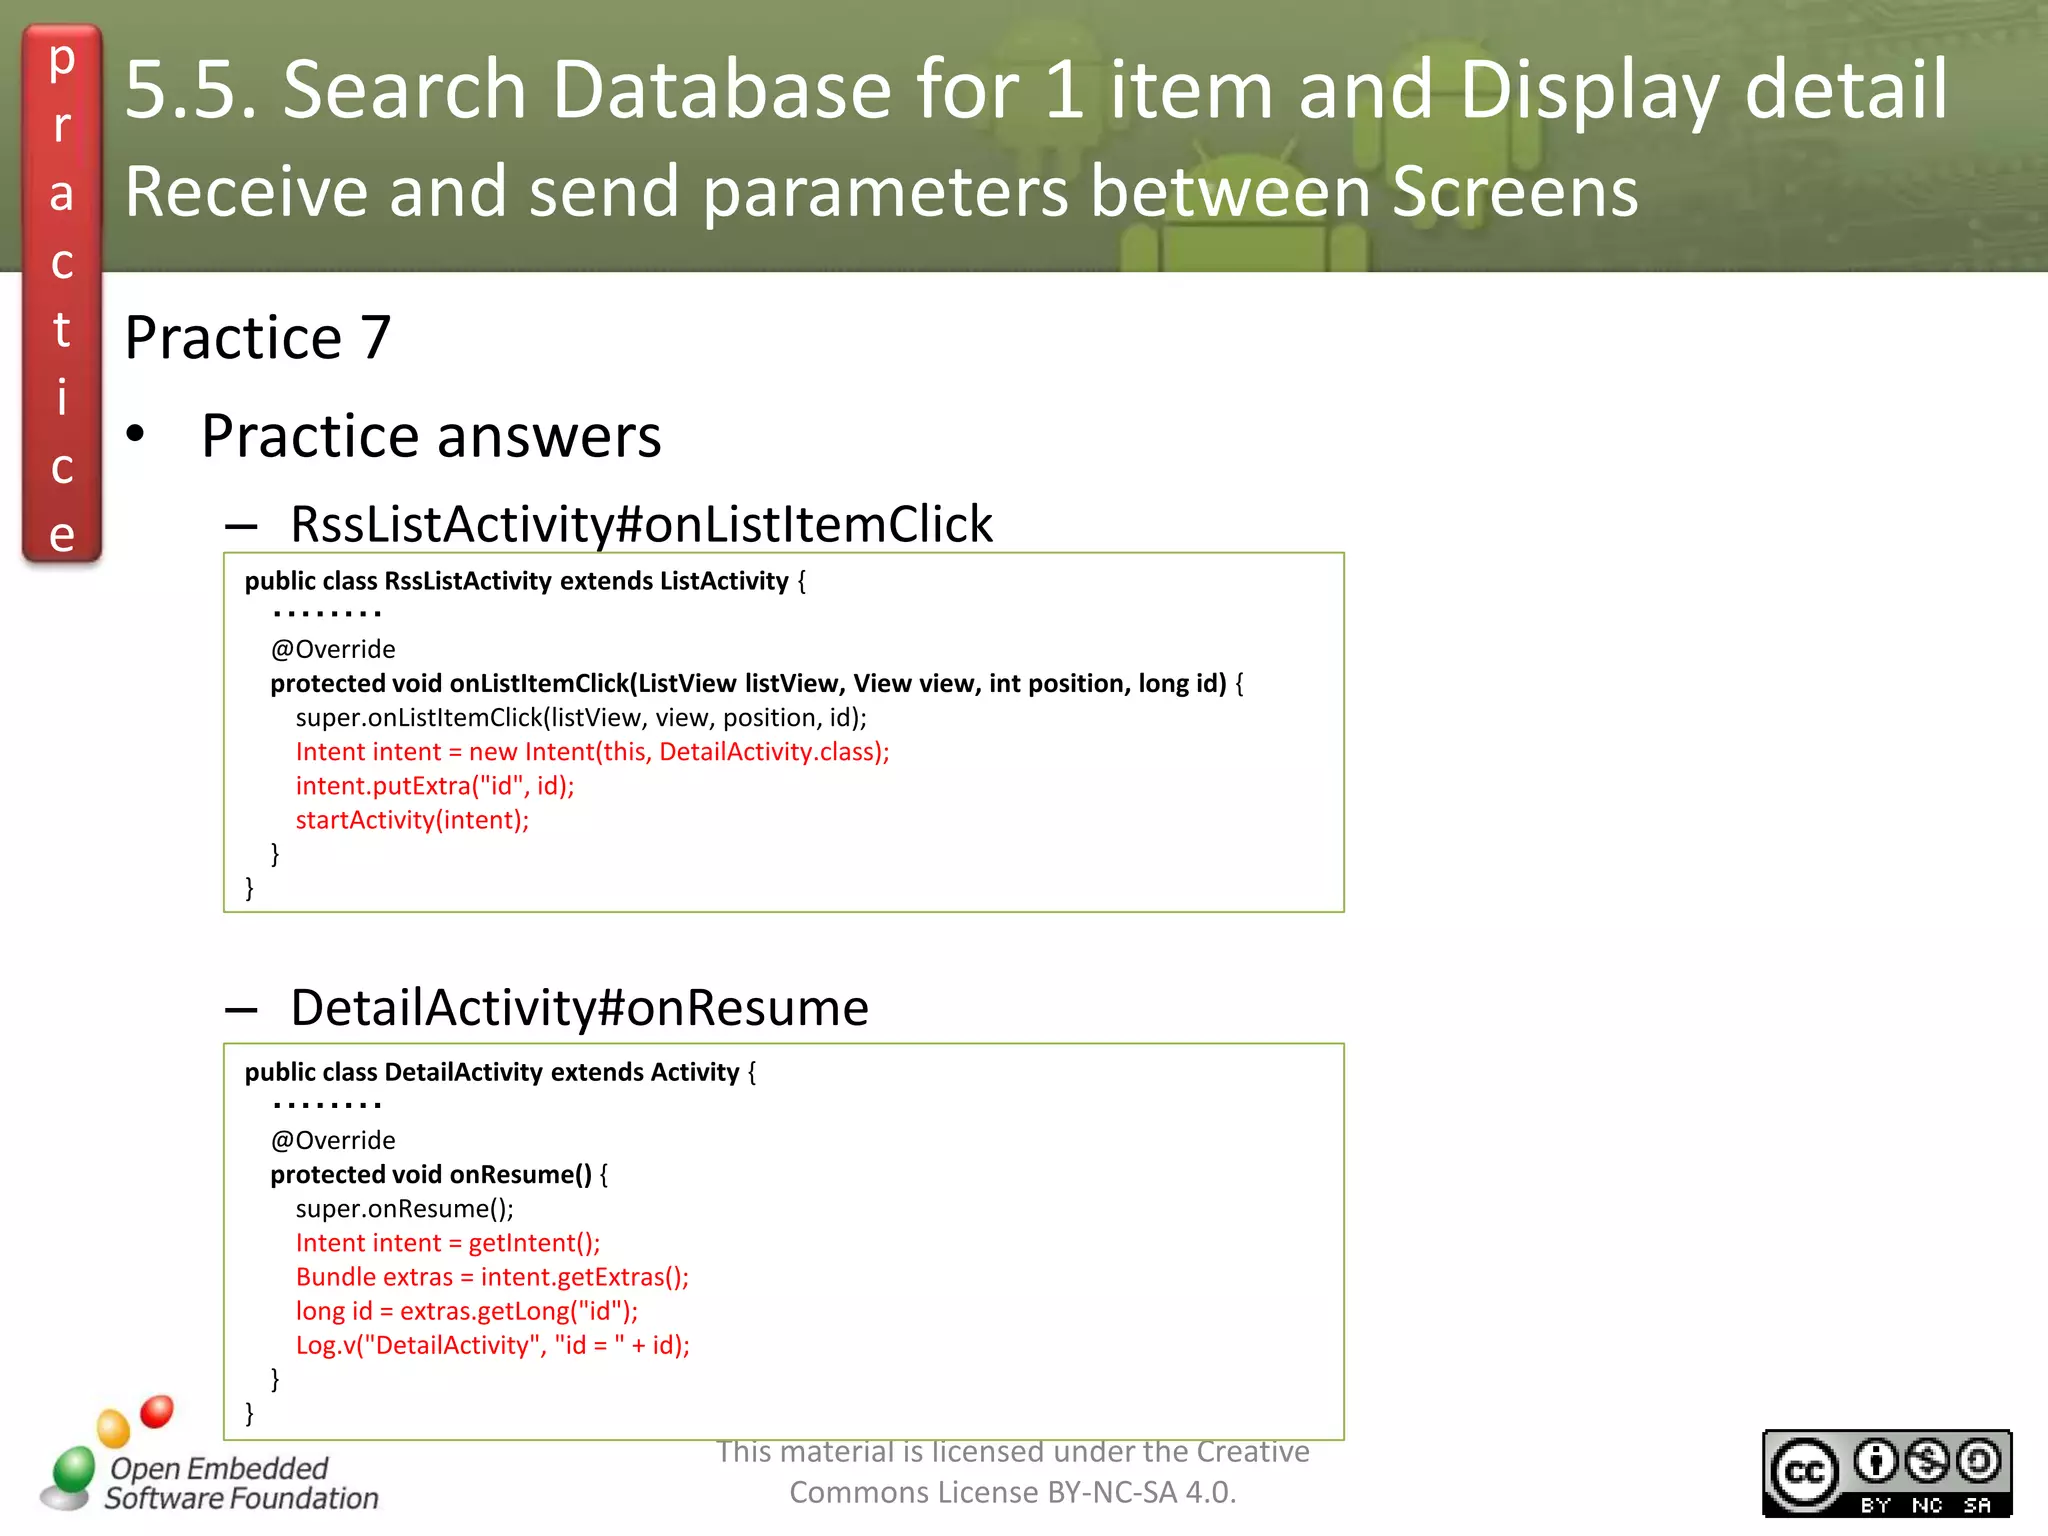2048x1536 pixels.
Task: Click the Creative Commons License BY-NC-SA 4.0 footer text
Action: point(1013,1472)
